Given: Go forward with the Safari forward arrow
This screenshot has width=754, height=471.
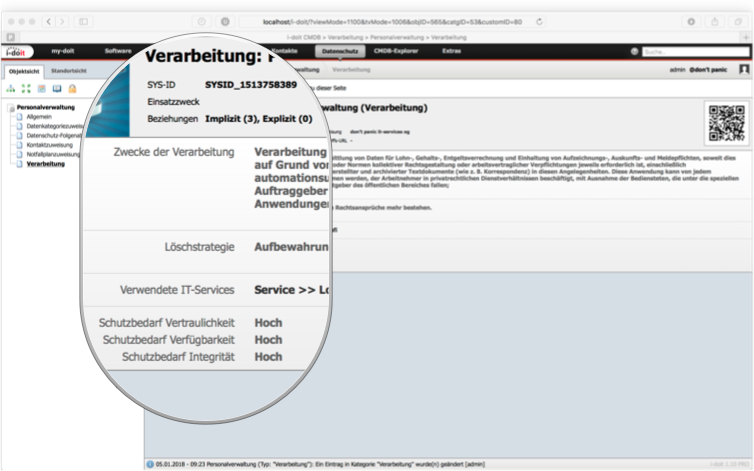Looking at the screenshot, I should click(62, 22).
